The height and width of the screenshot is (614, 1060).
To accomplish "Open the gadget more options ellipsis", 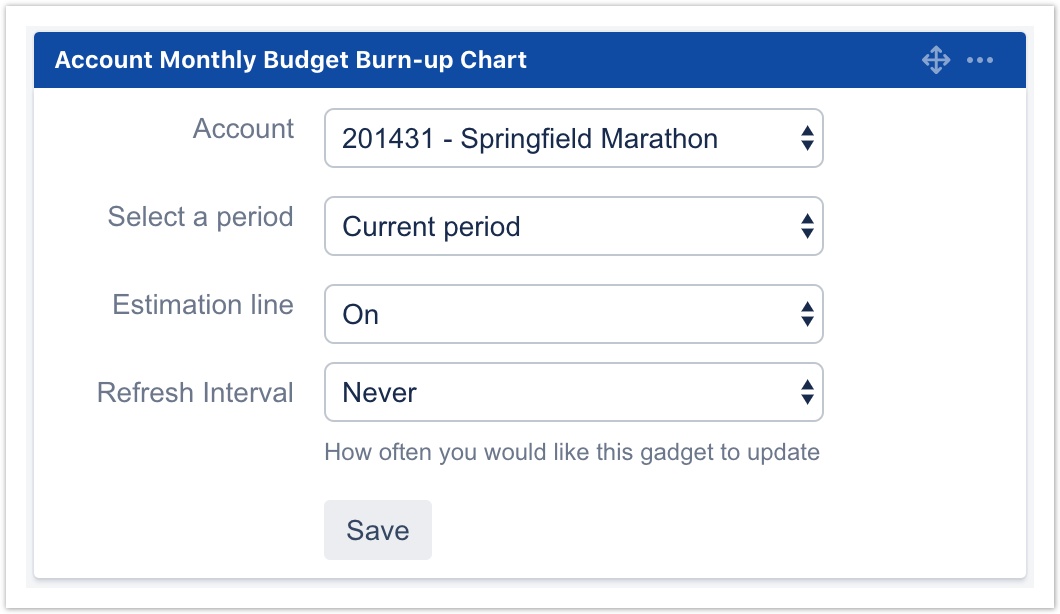I will tap(980, 61).
